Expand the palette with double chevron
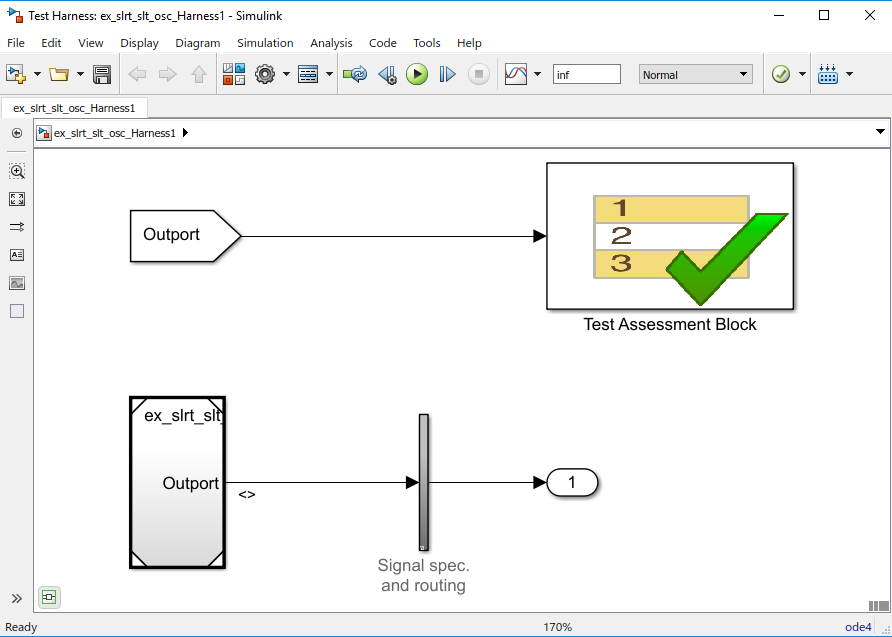 [16, 598]
